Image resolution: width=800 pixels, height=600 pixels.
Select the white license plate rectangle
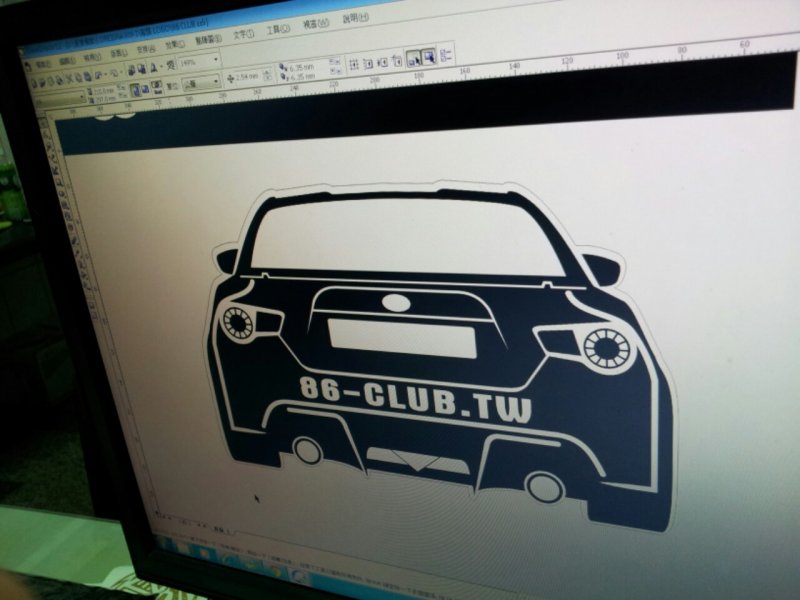tap(402, 336)
